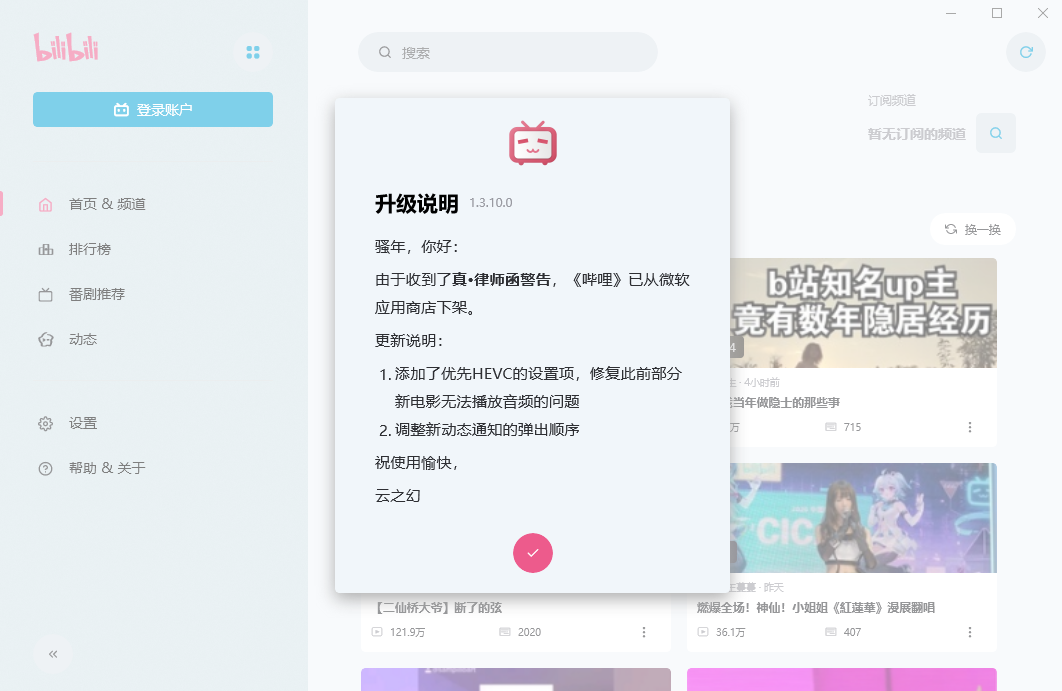Collapse the sidebar with the « button

52,655
